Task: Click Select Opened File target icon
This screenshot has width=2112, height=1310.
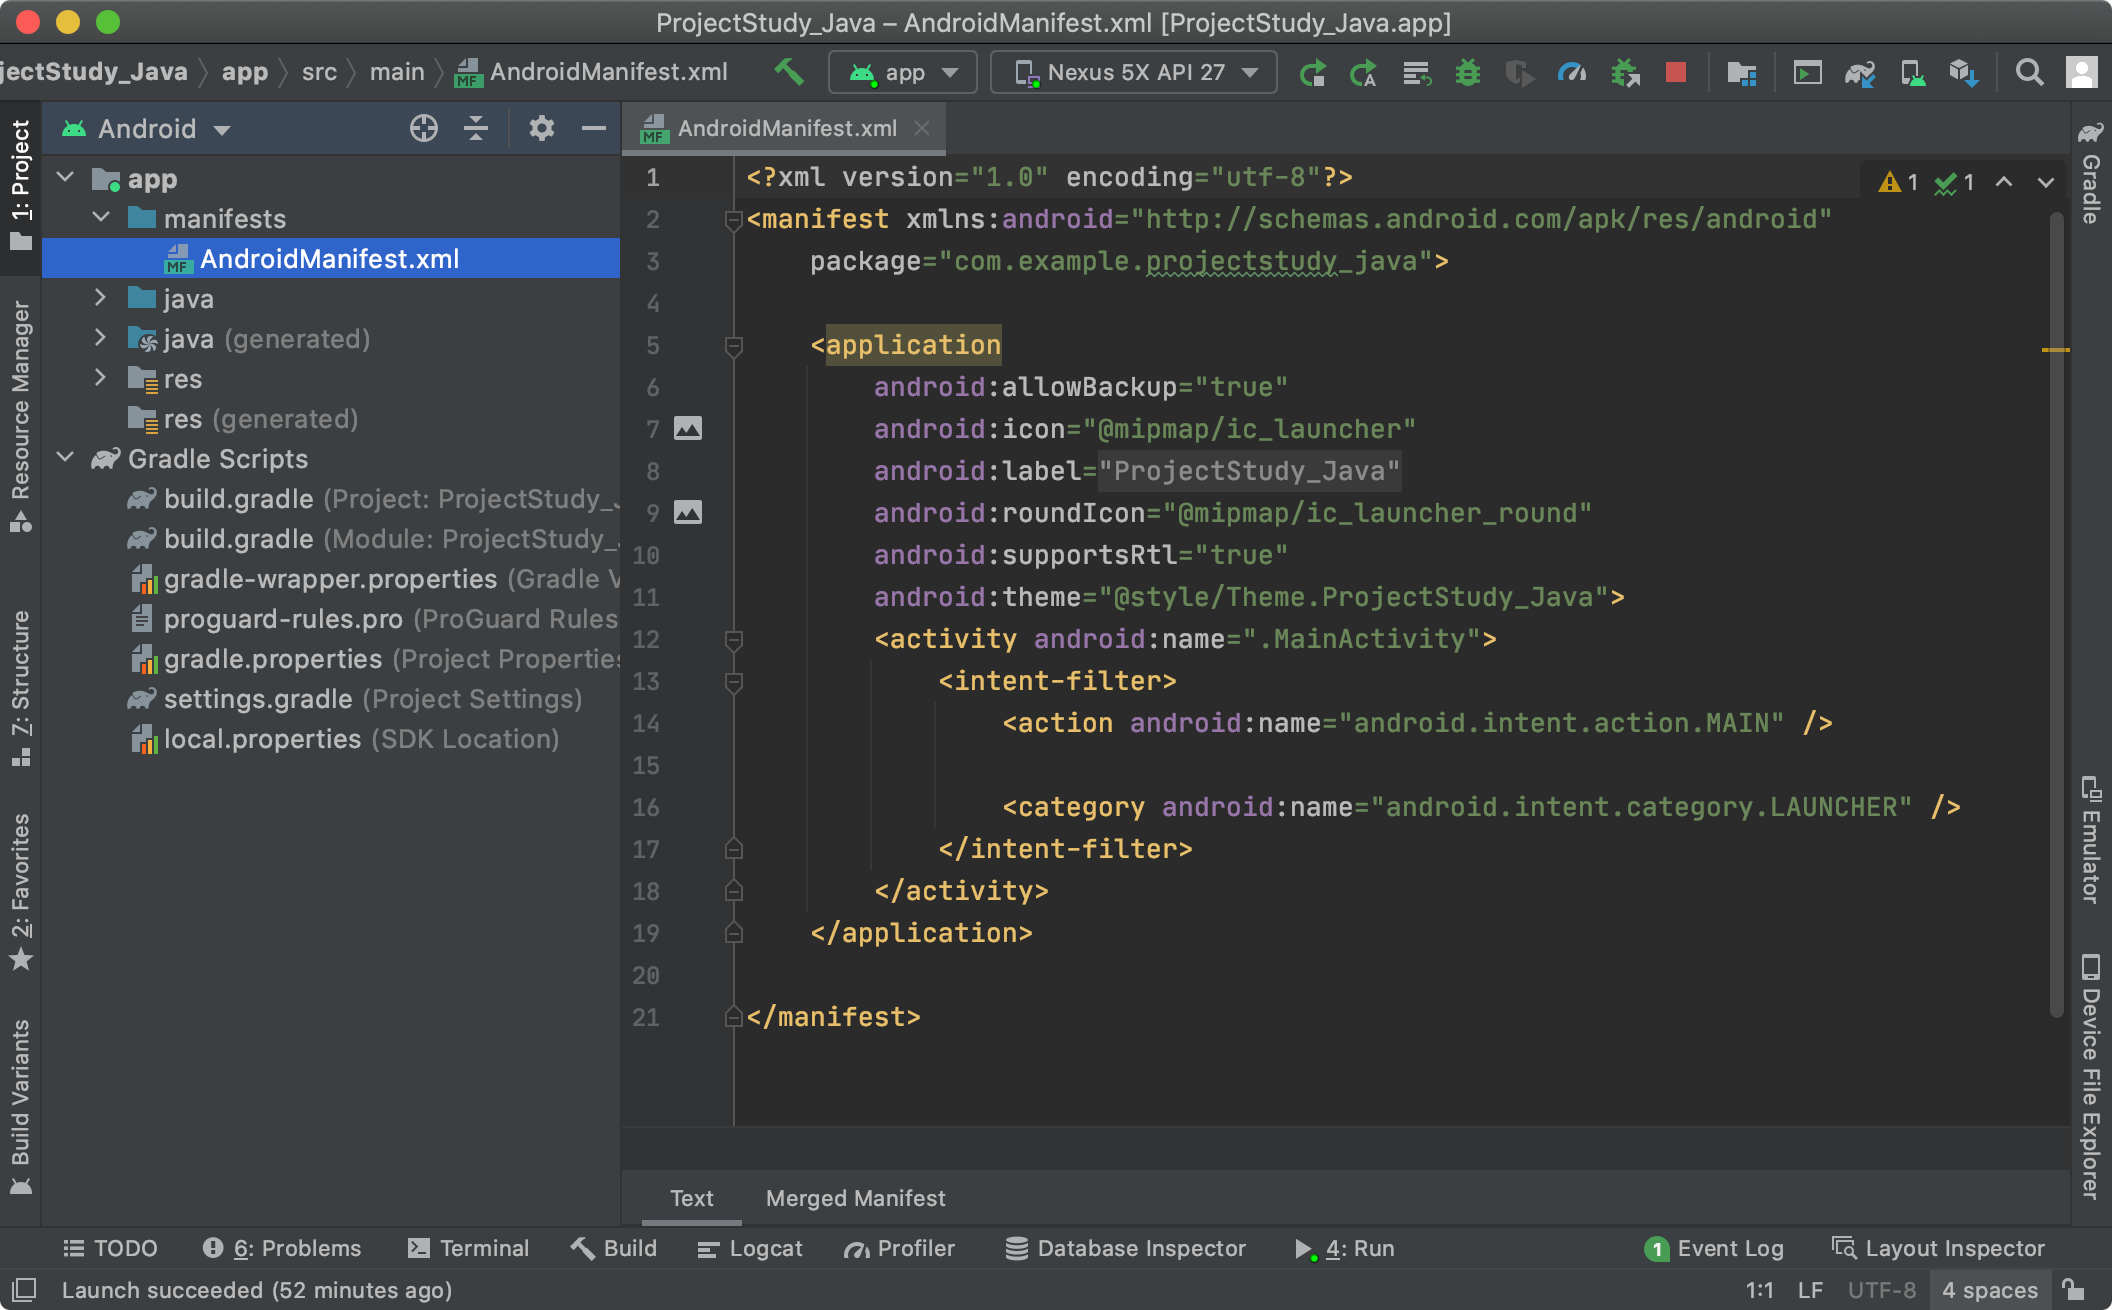Action: pyautogui.click(x=424, y=128)
